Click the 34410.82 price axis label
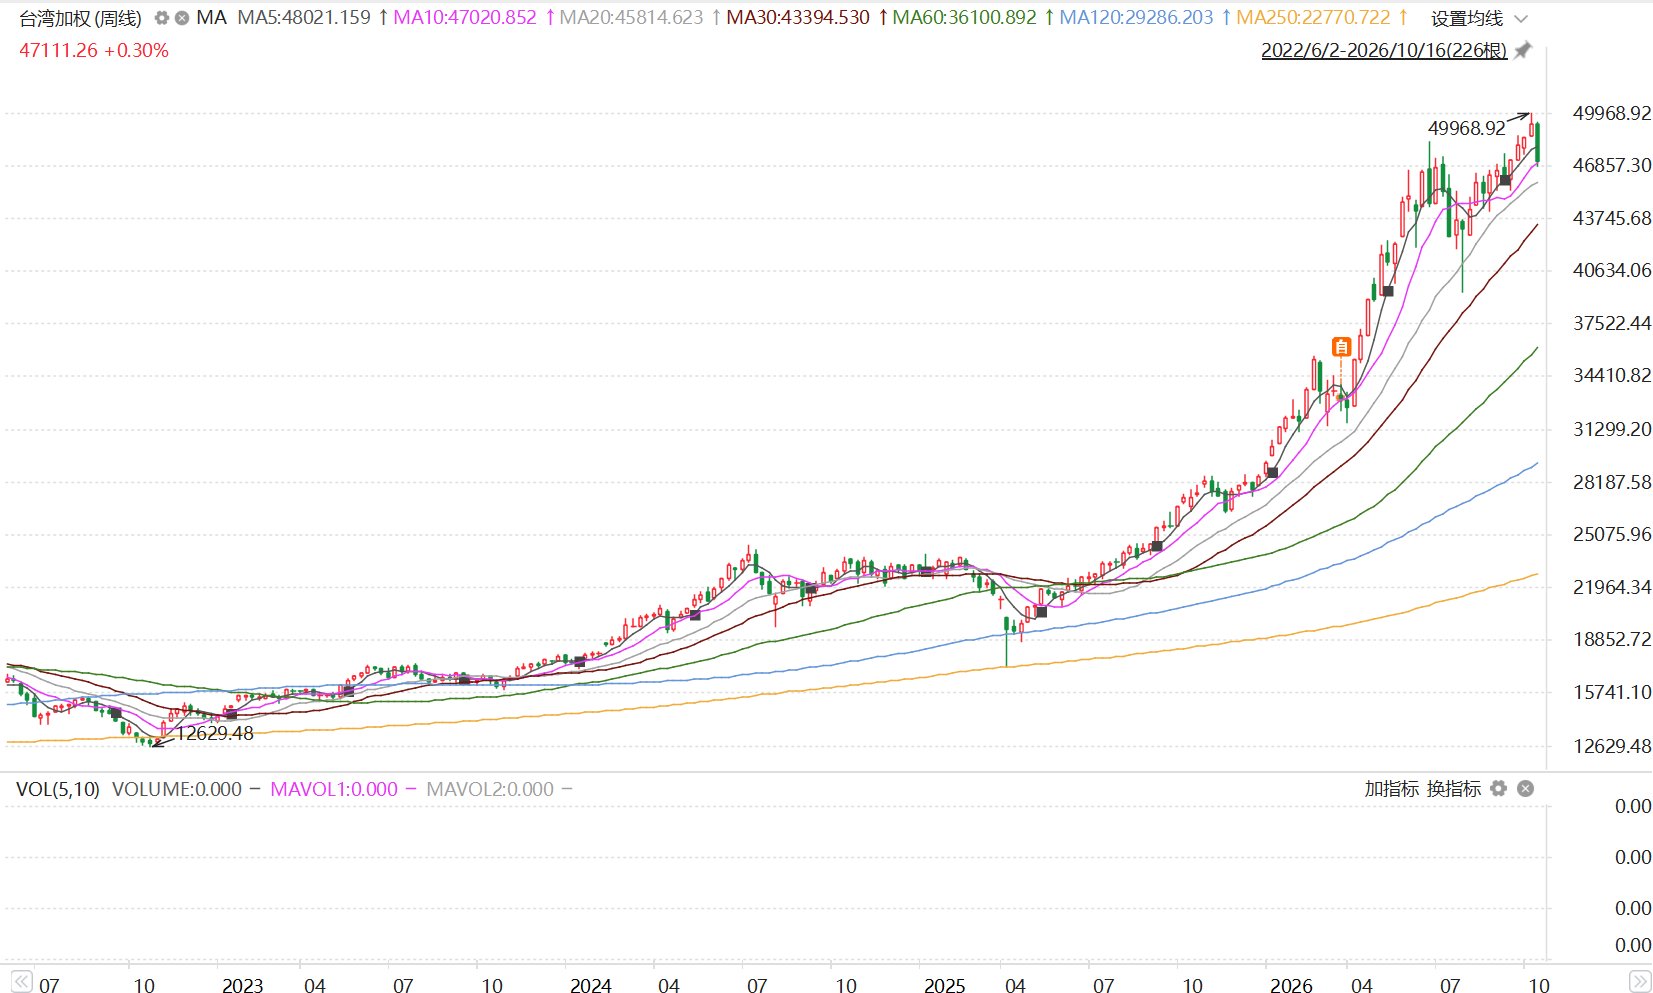The image size is (1653, 993). [x=1612, y=375]
